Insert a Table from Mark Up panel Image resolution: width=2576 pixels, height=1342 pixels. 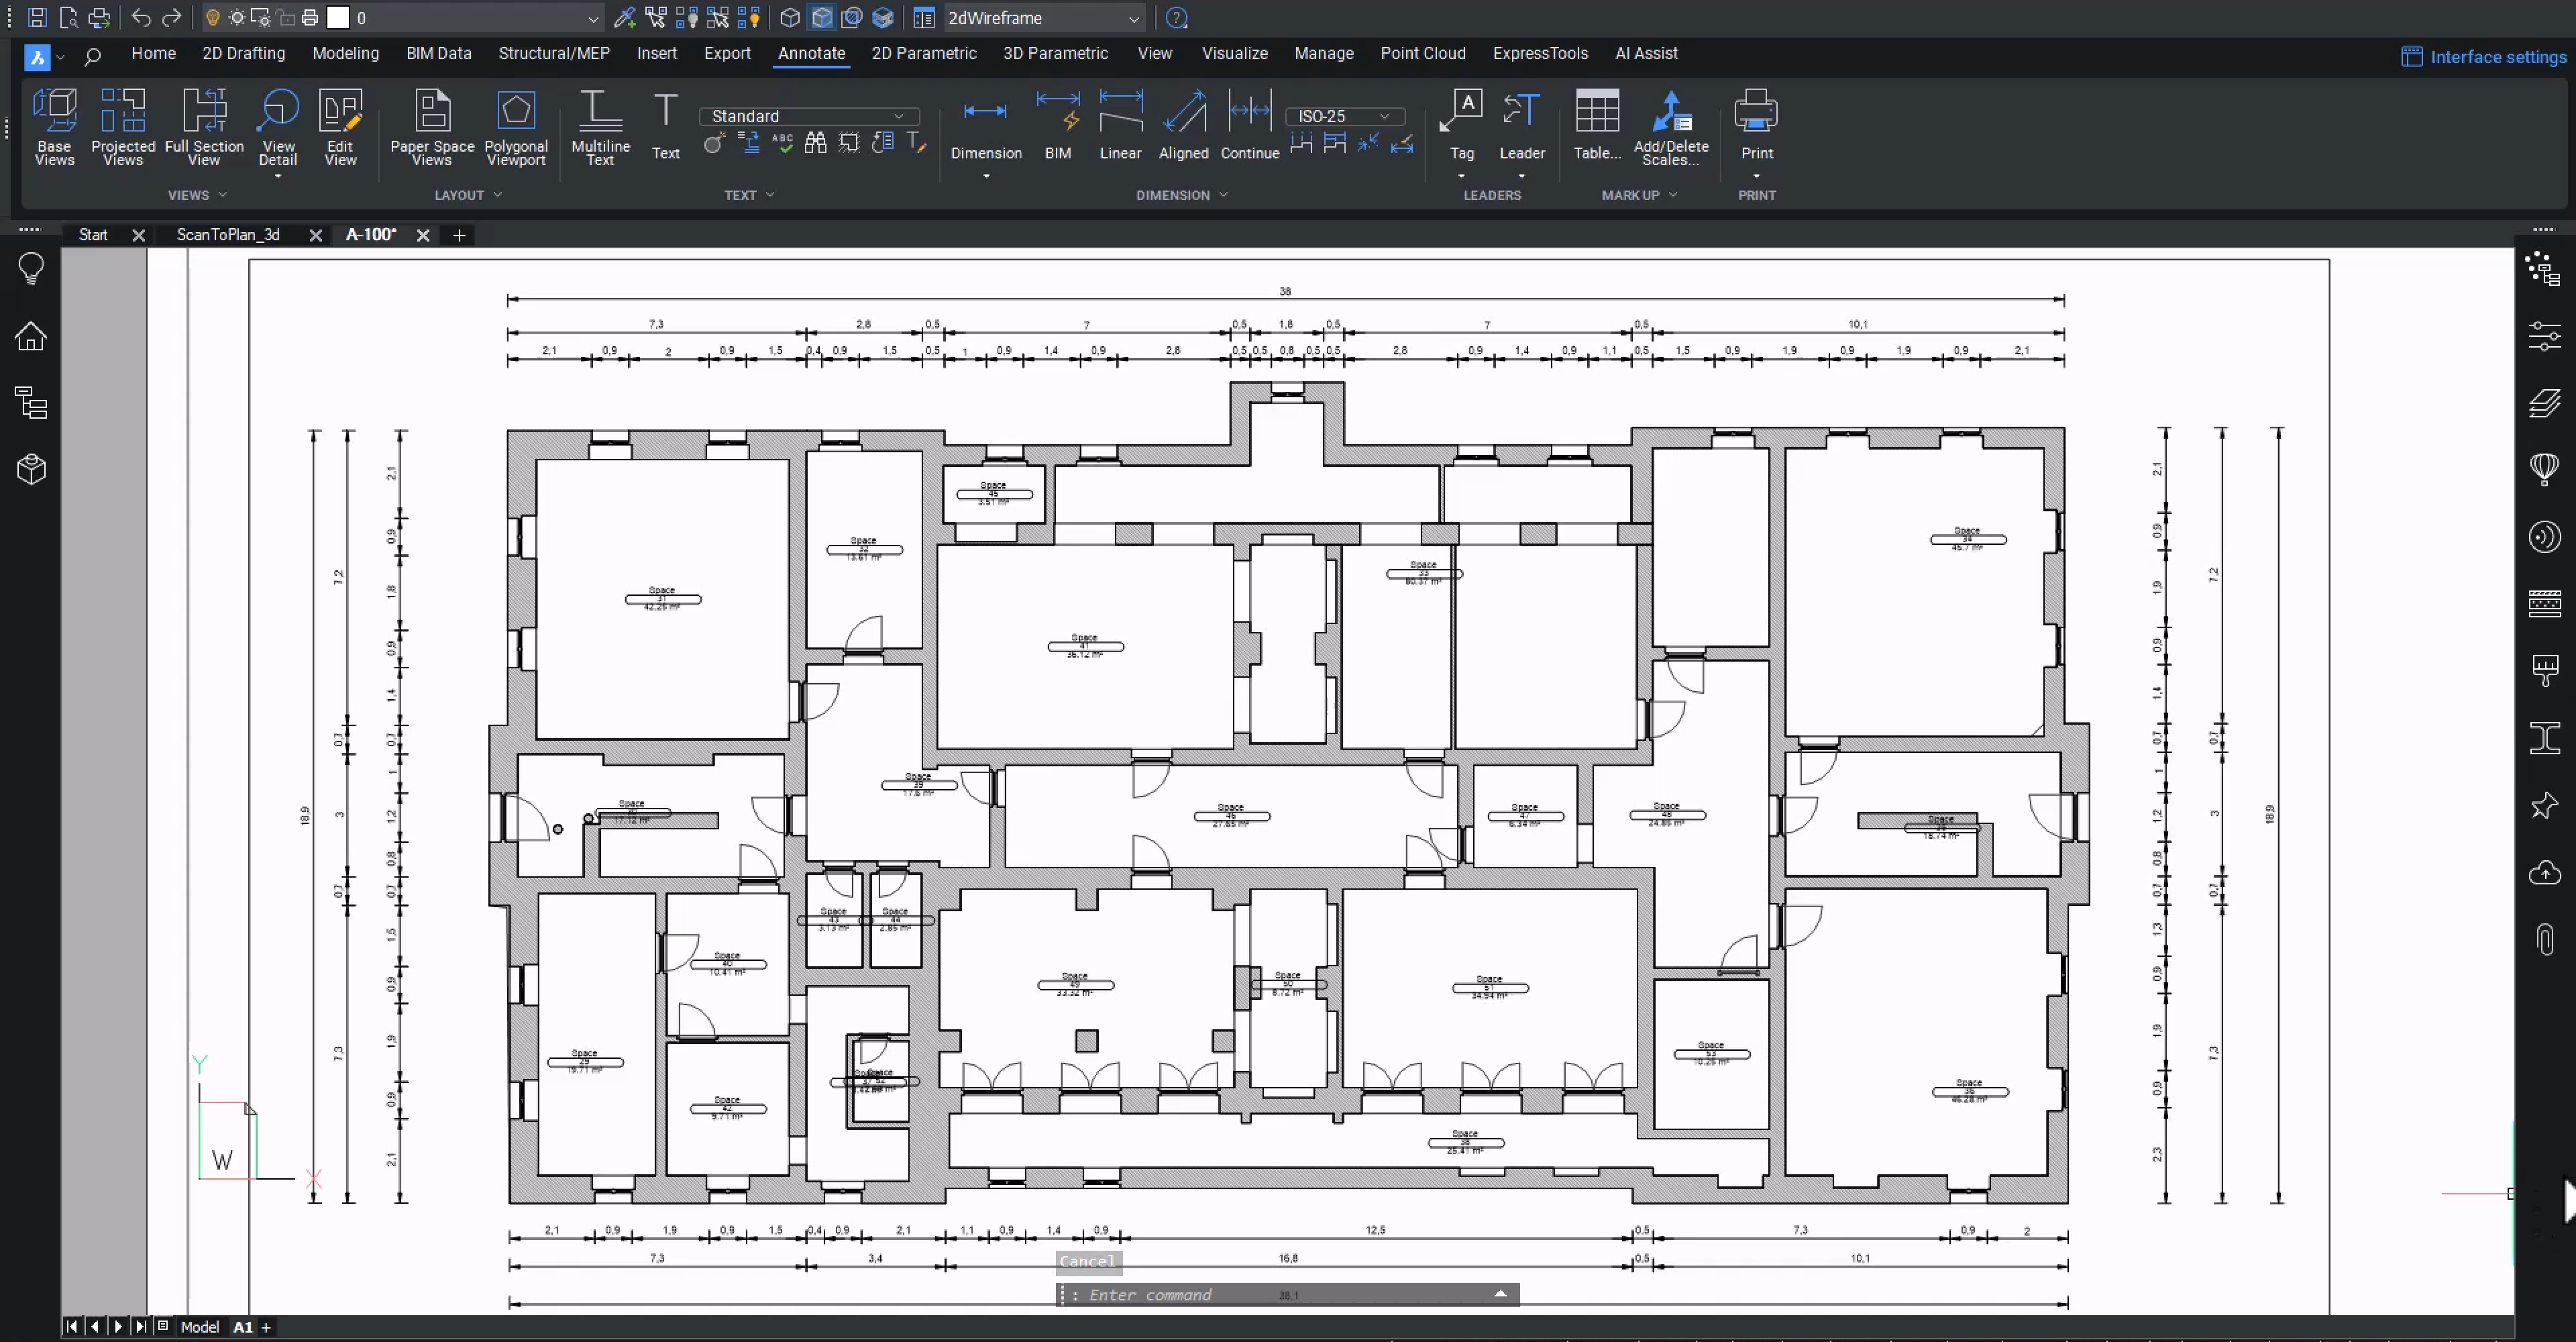(1597, 125)
